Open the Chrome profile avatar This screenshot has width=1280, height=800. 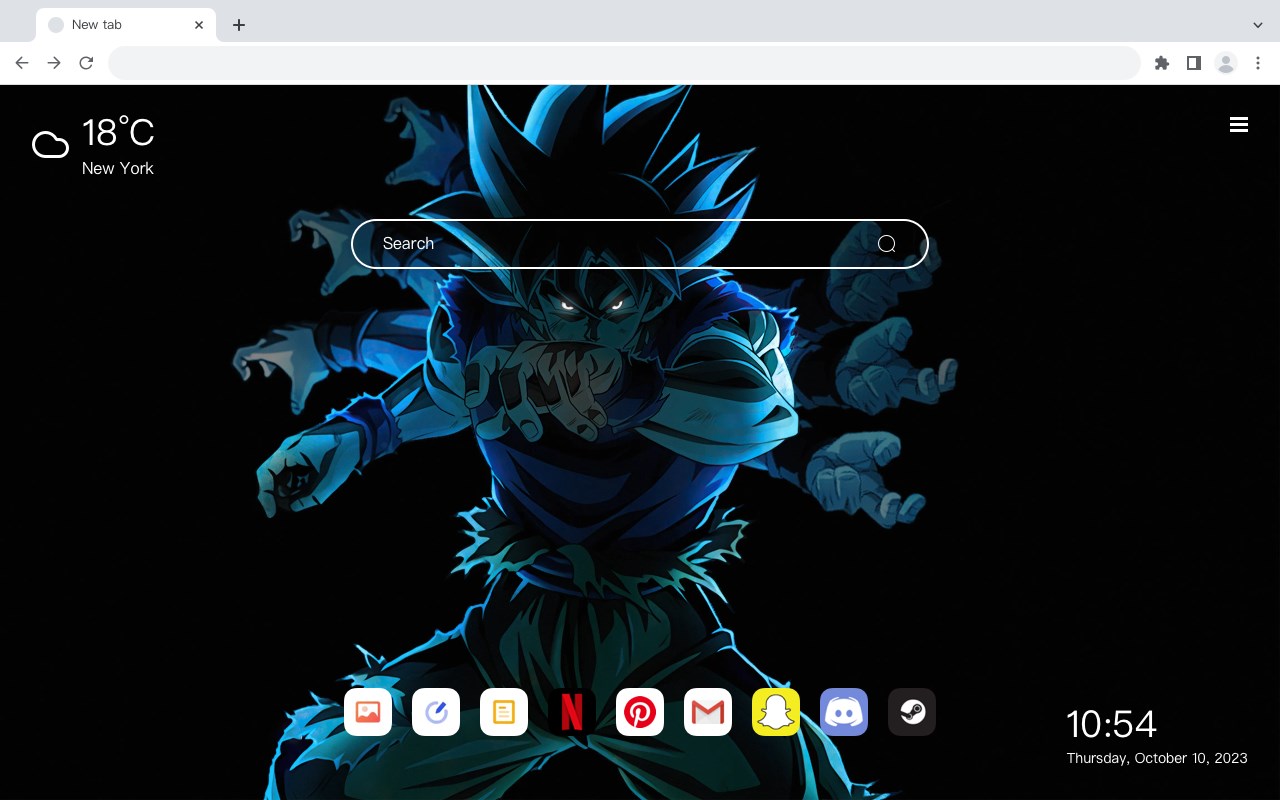tap(1226, 63)
